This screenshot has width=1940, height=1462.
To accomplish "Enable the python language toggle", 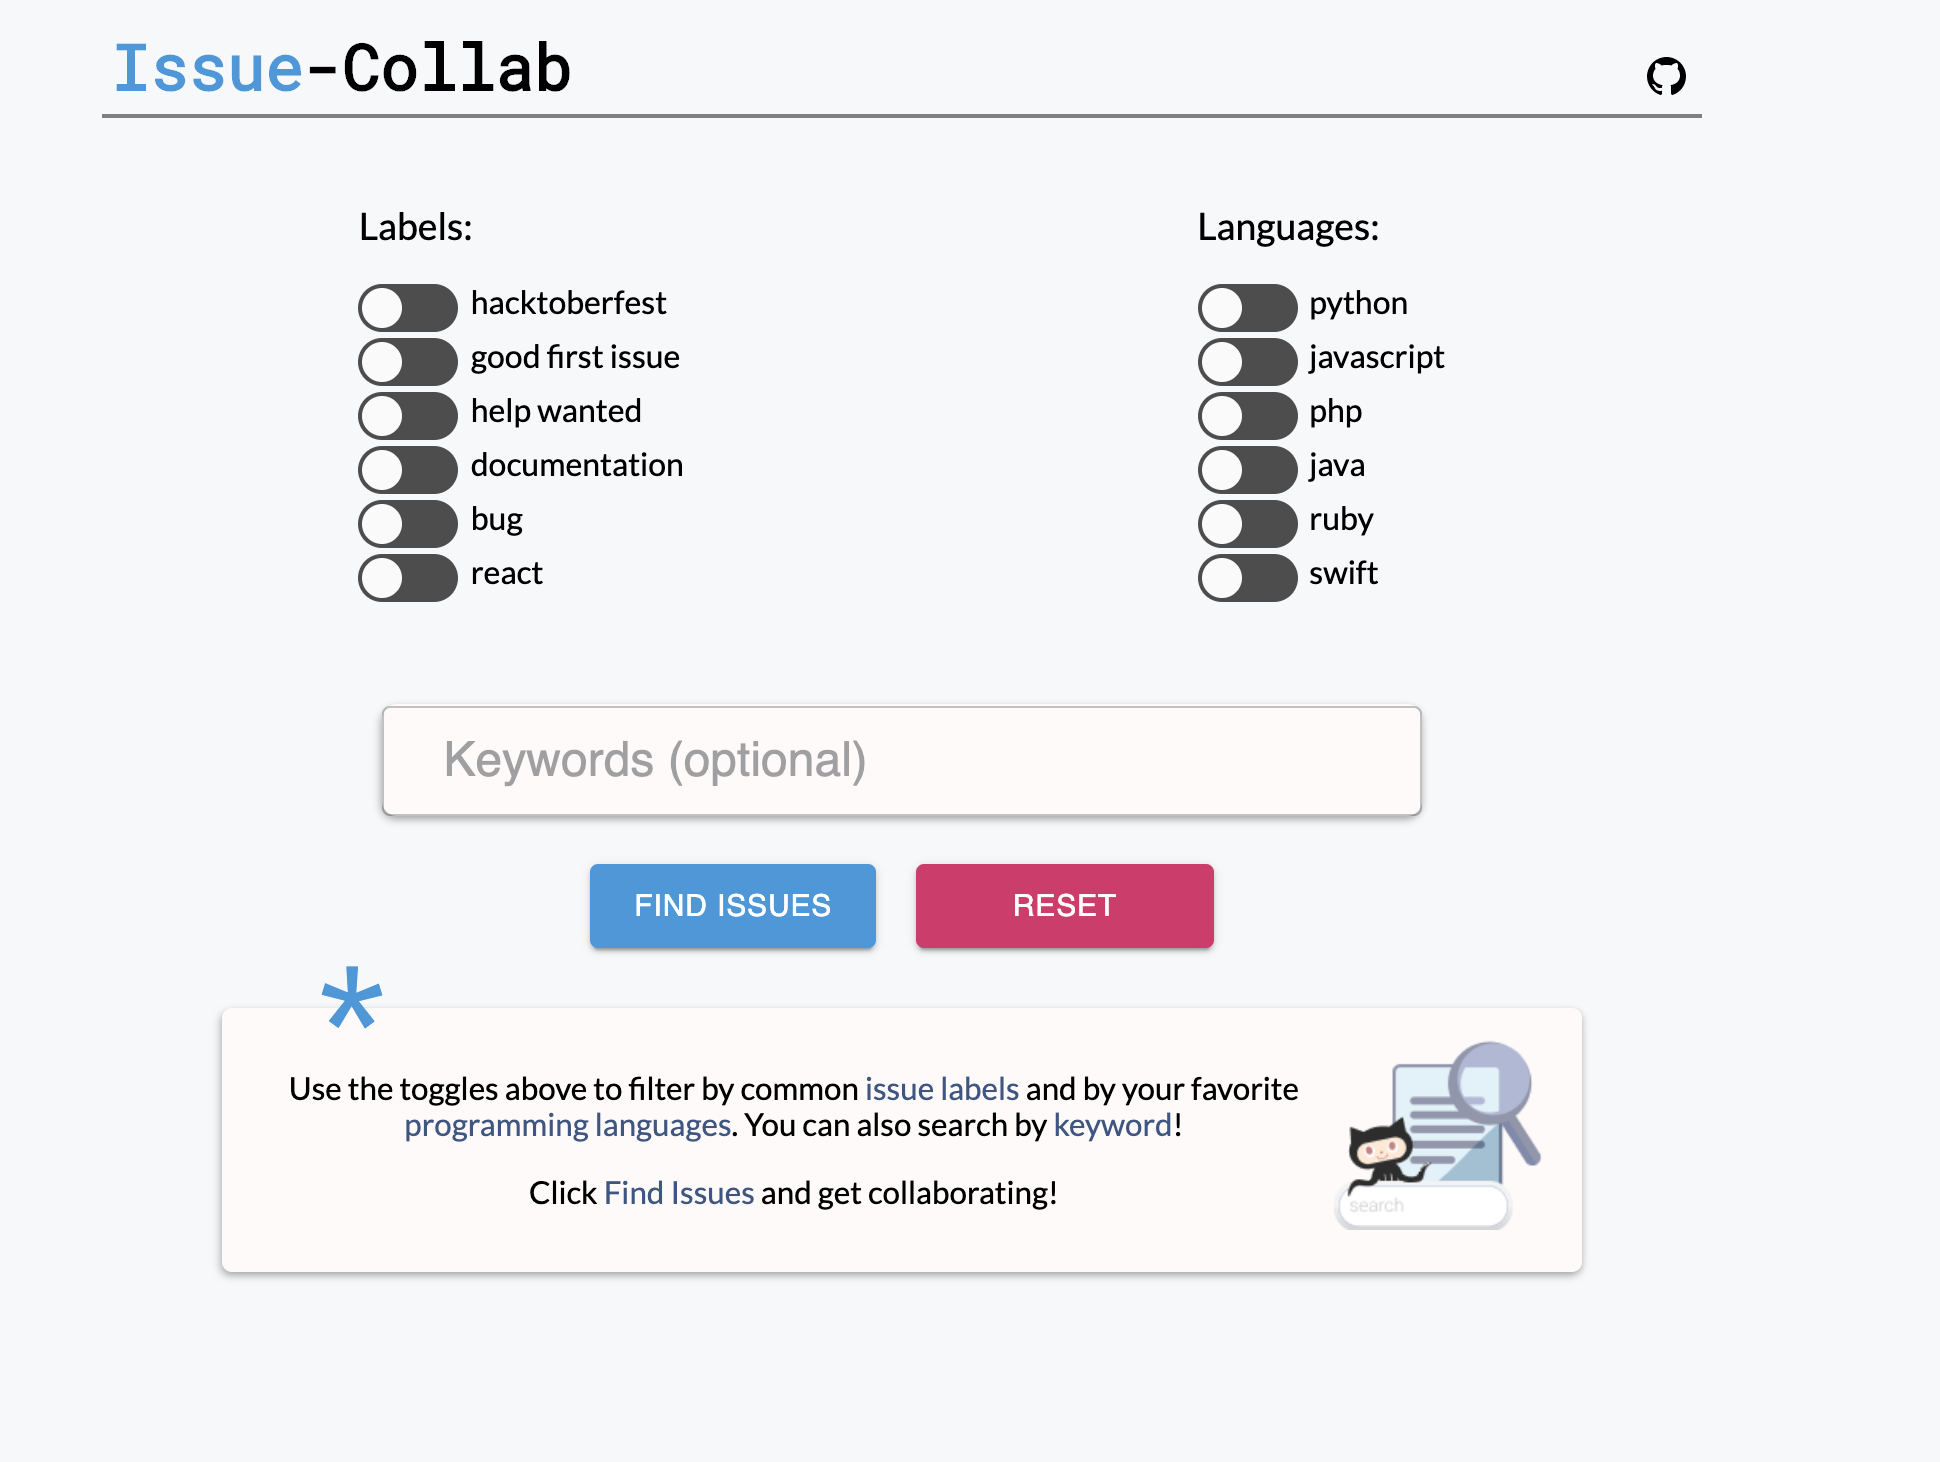I will [1246, 307].
